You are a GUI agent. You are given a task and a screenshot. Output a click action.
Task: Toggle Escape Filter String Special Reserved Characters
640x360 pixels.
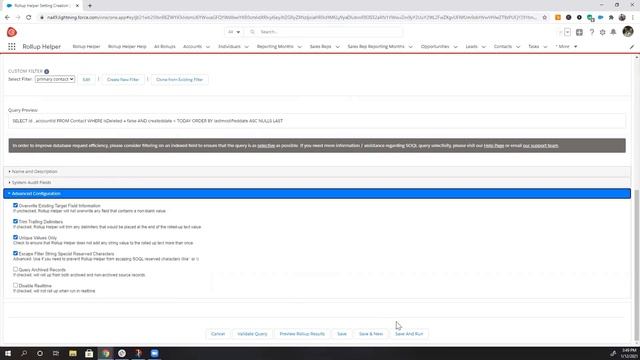(x=16, y=253)
